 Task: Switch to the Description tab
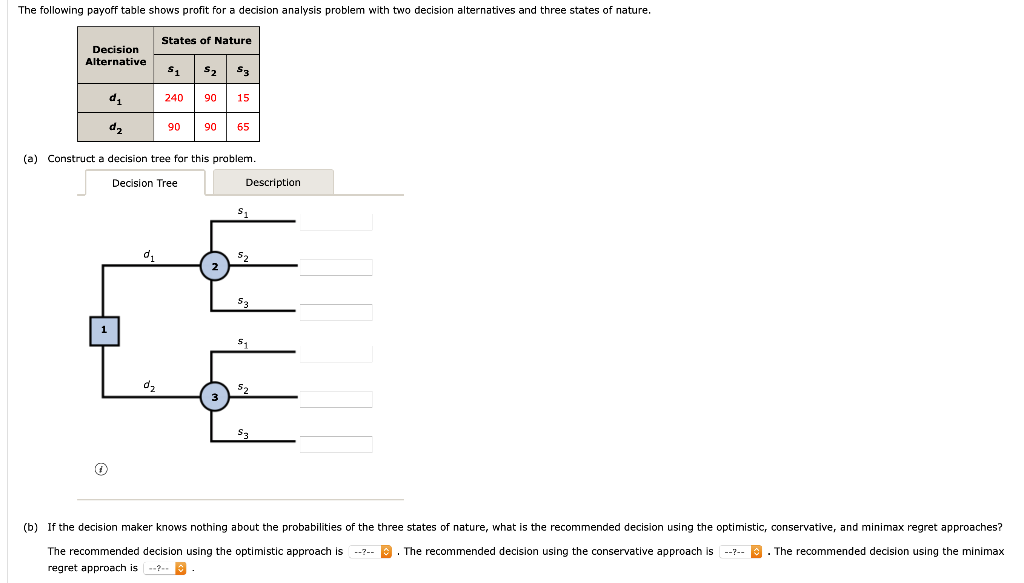click(x=273, y=182)
